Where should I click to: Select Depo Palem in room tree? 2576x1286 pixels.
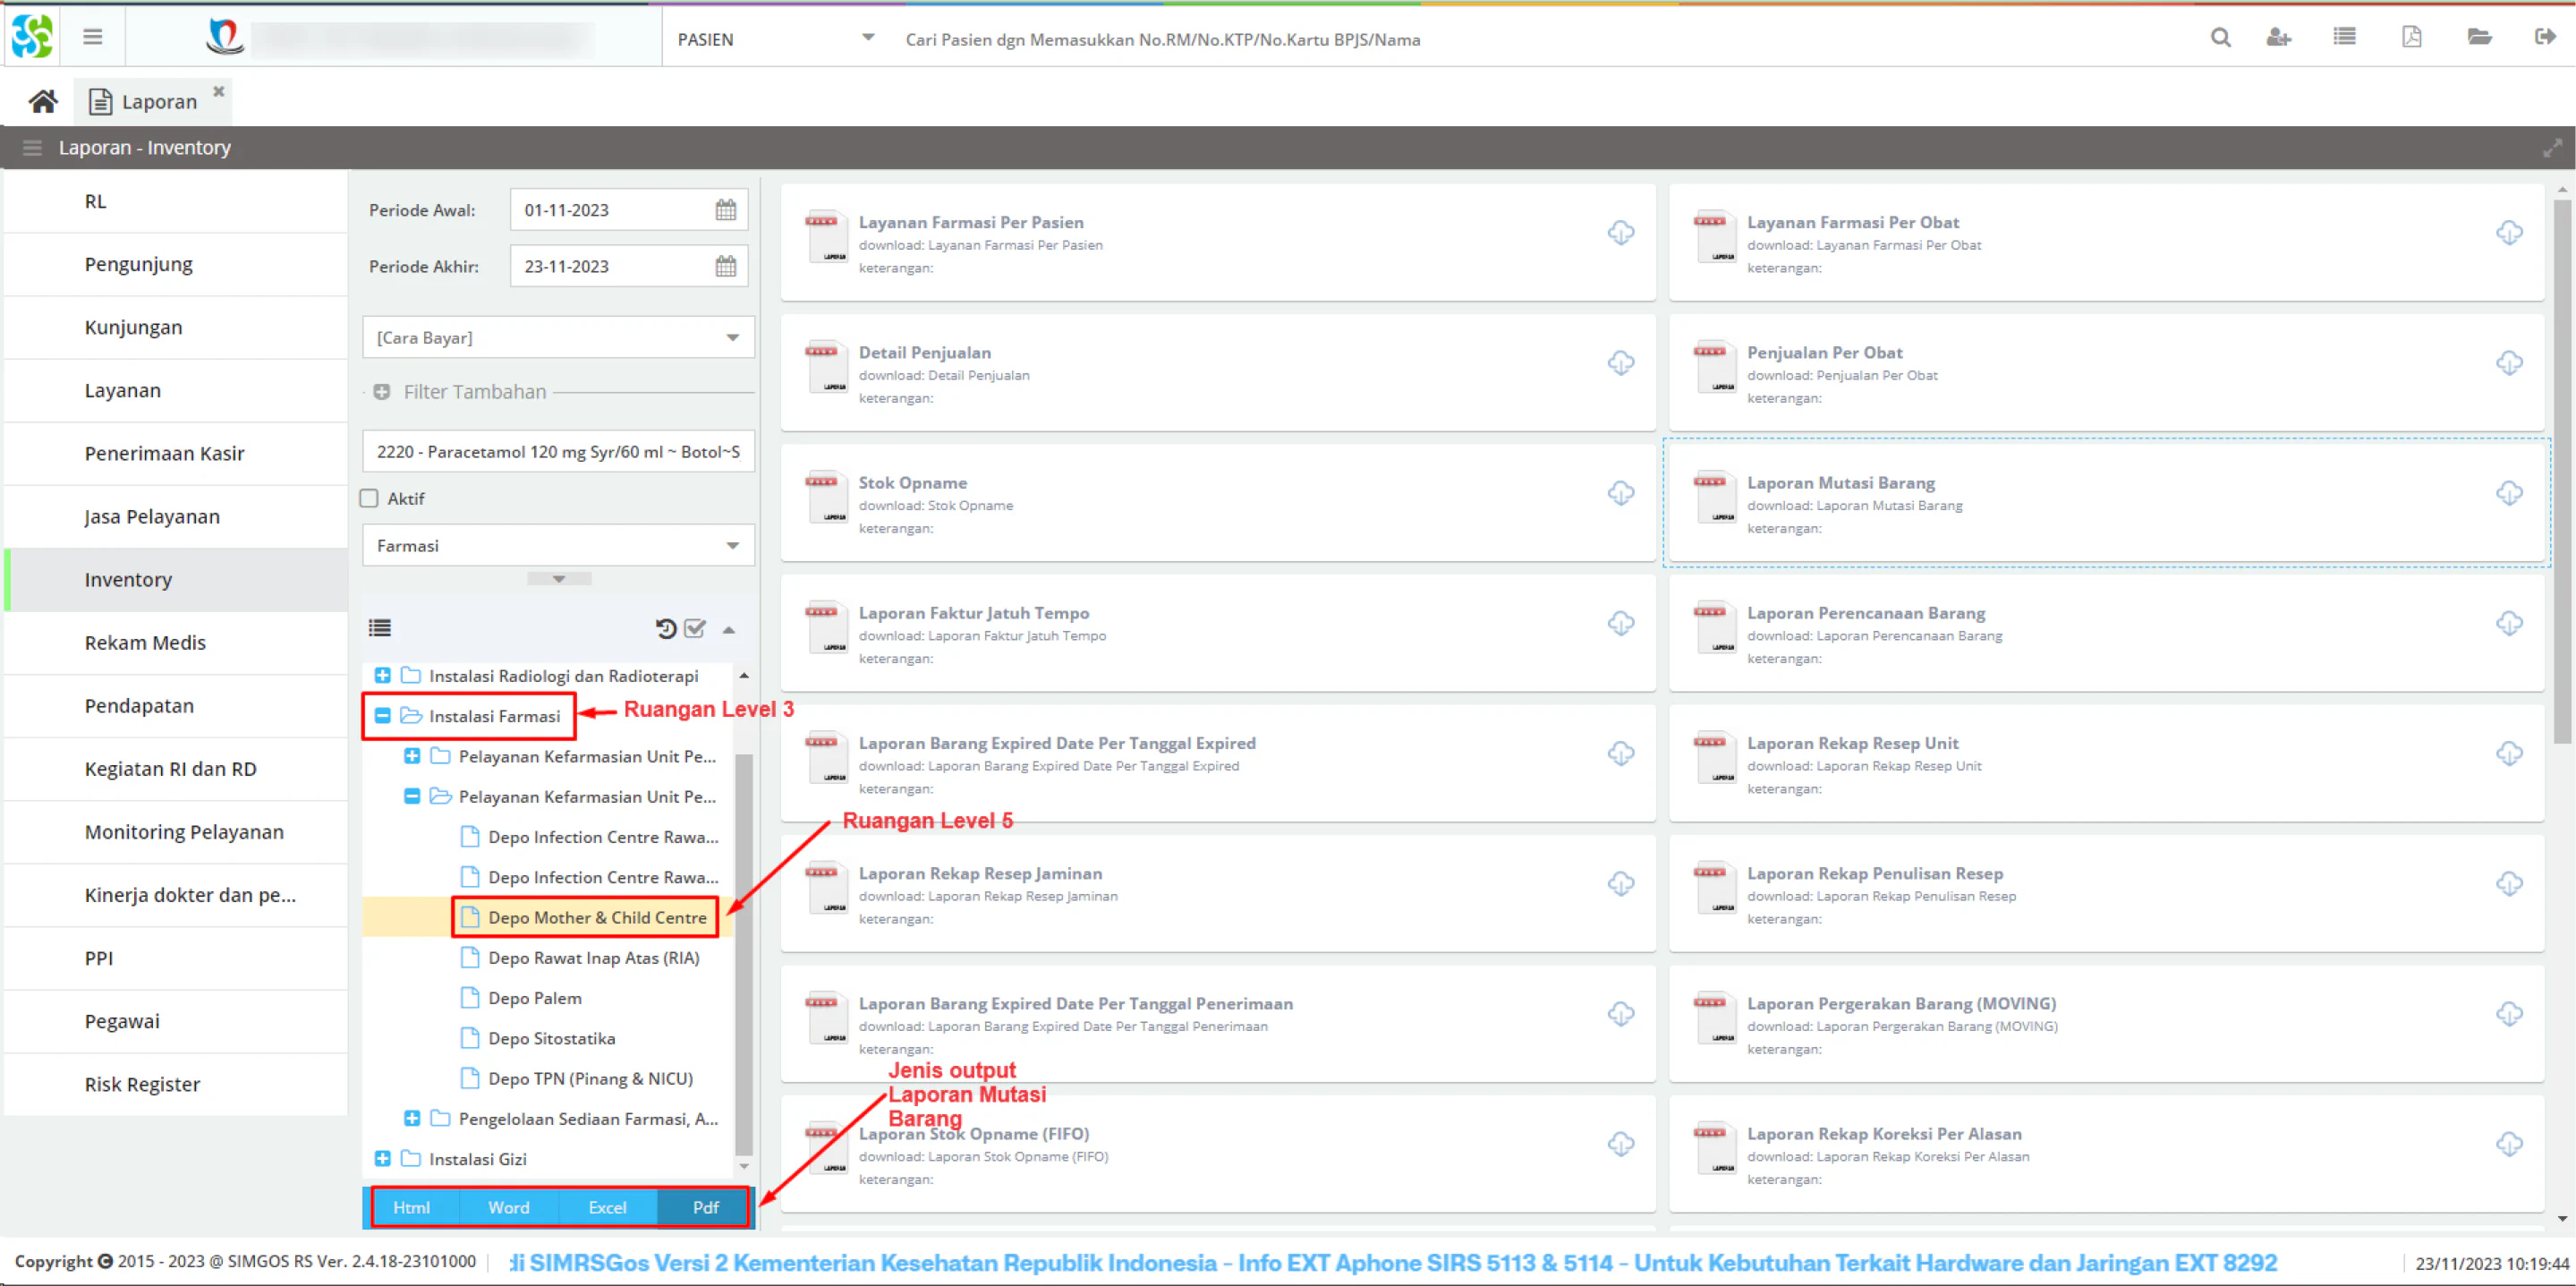pyautogui.click(x=535, y=998)
